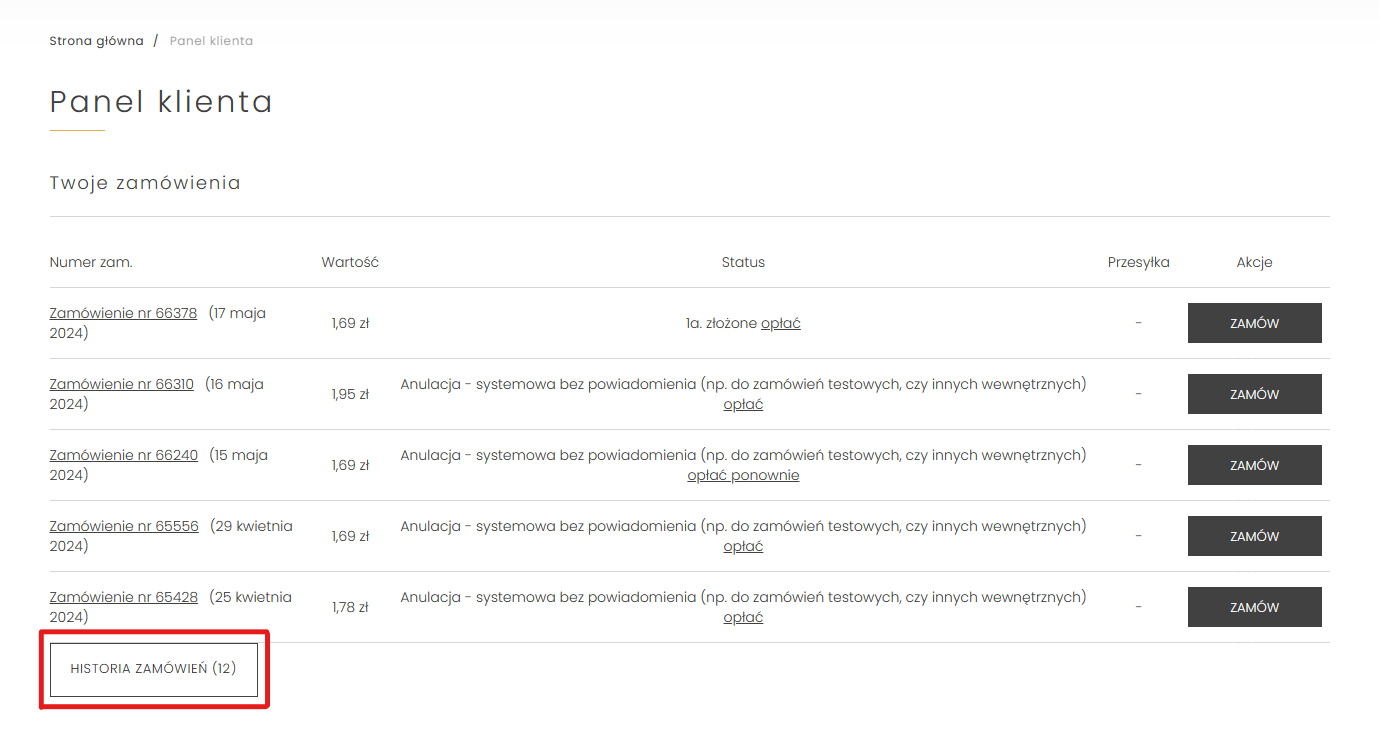Click opłać ponownie for order 66240
The image size is (1379, 737).
click(743, 475)
